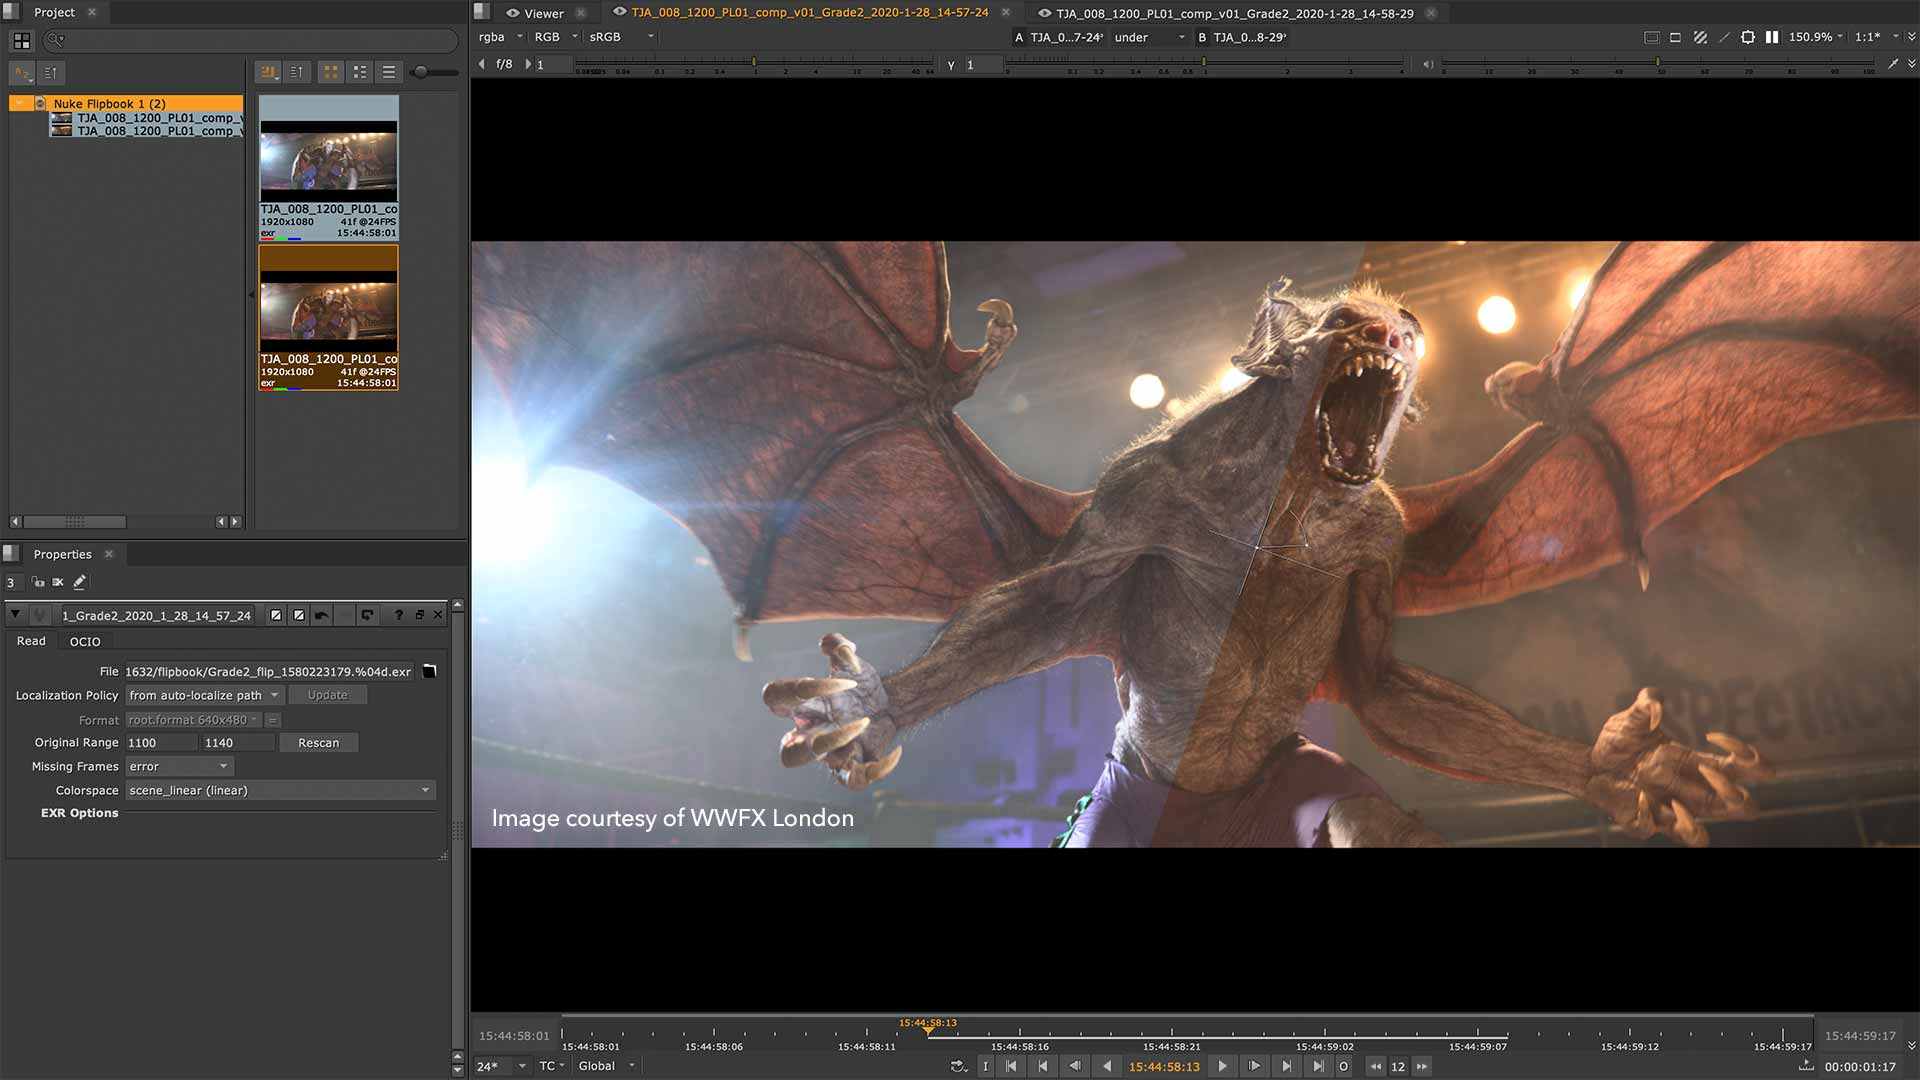Toggle the sort order icon in the Project panel
The height and width of the screenshot is (1080, 1920).
296,72
